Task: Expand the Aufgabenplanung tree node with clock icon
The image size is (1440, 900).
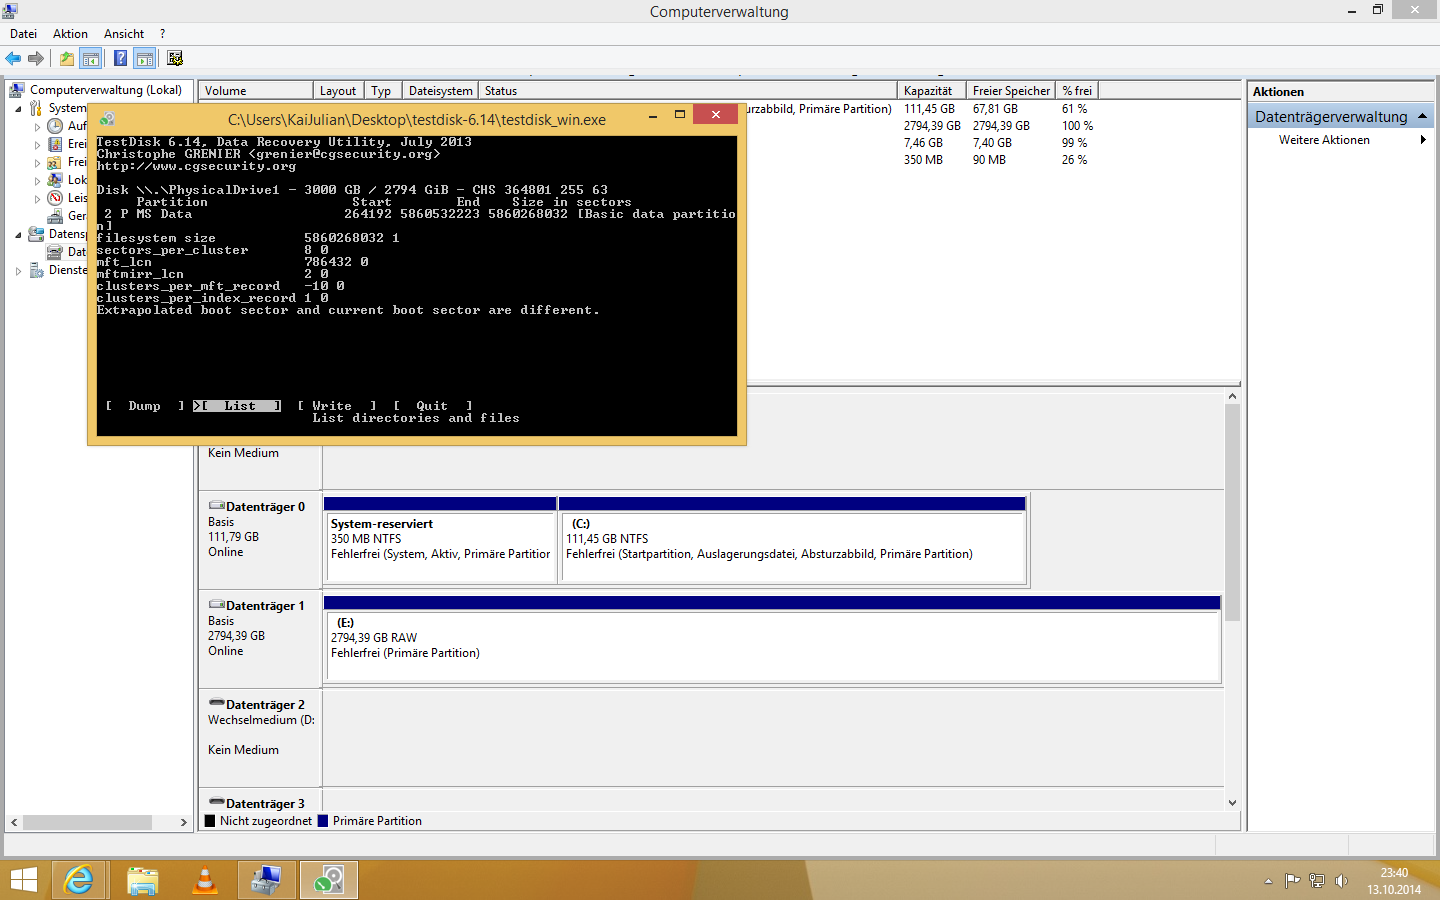Action: 38,127
